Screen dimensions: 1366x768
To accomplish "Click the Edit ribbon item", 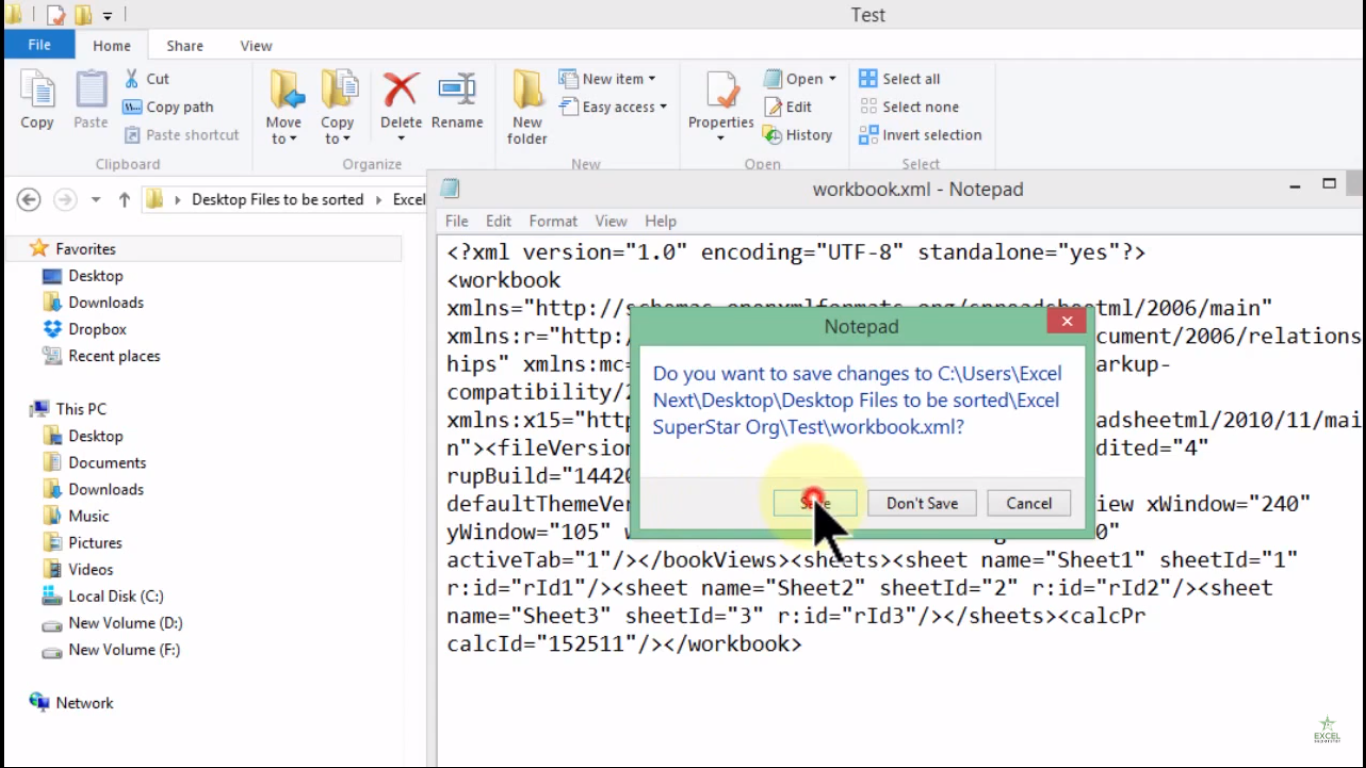I will click(788, 107).
